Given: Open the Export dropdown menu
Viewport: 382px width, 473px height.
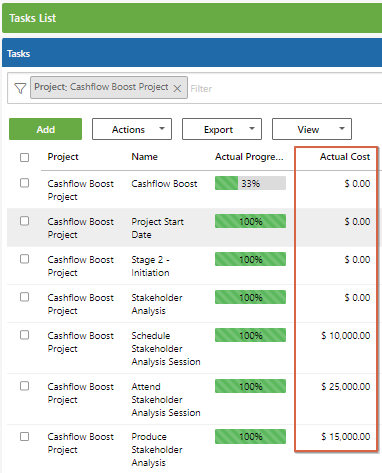Looking at the screenshot, I should 222,129.
